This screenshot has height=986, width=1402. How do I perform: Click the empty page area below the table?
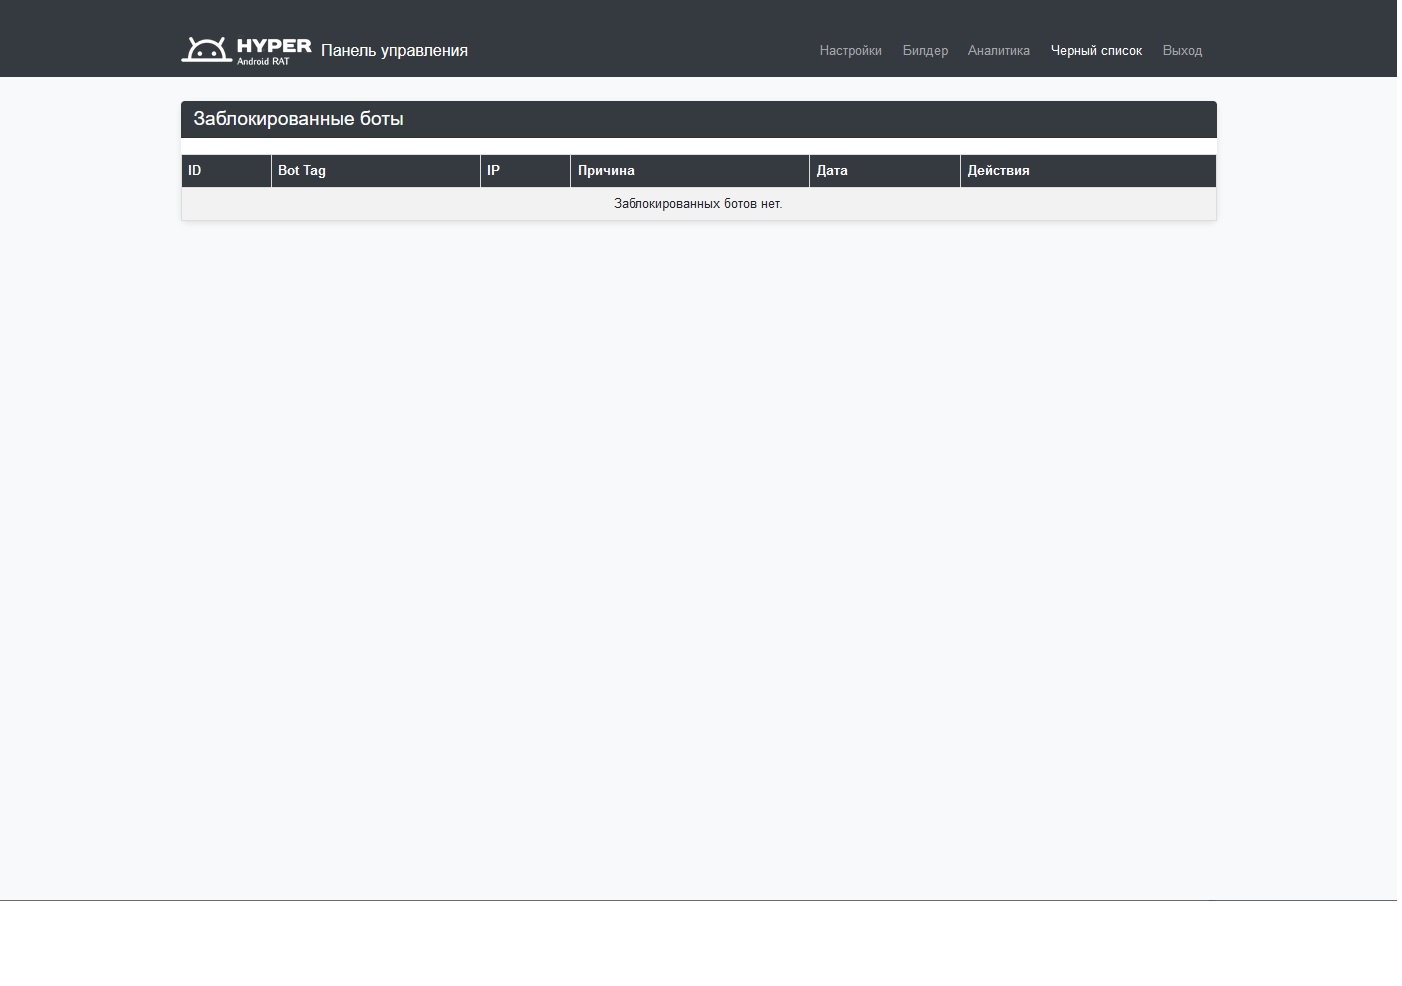pyautogui.click(x=698, y=550)
